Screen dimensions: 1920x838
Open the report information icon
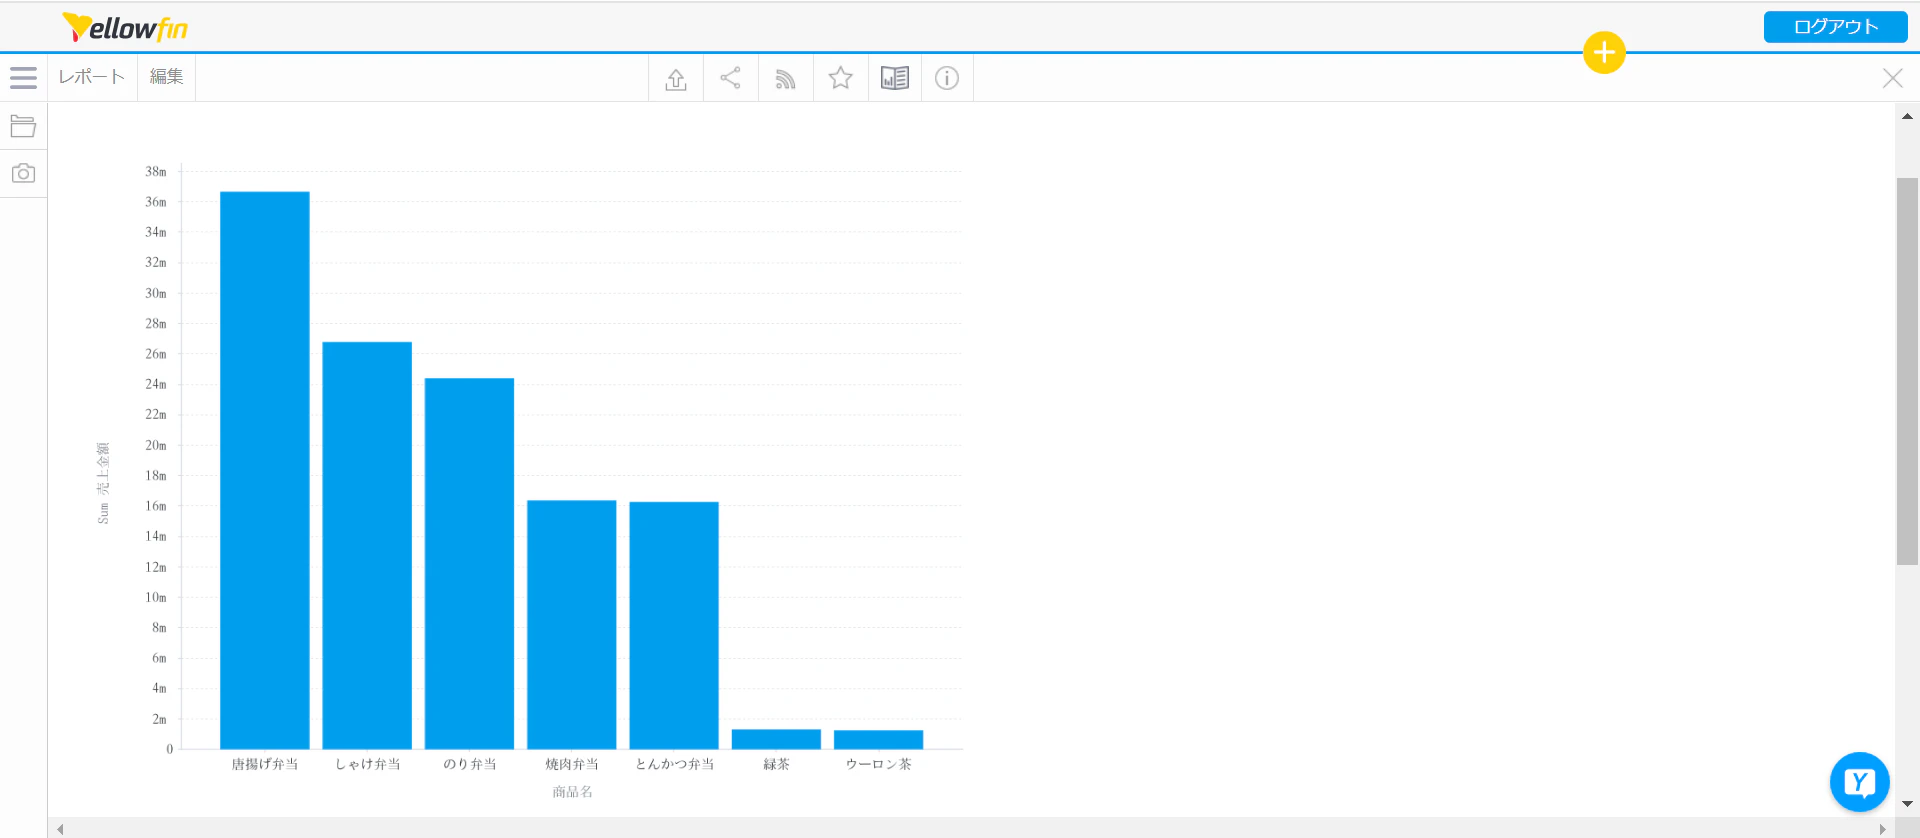[x=947, y=78]
